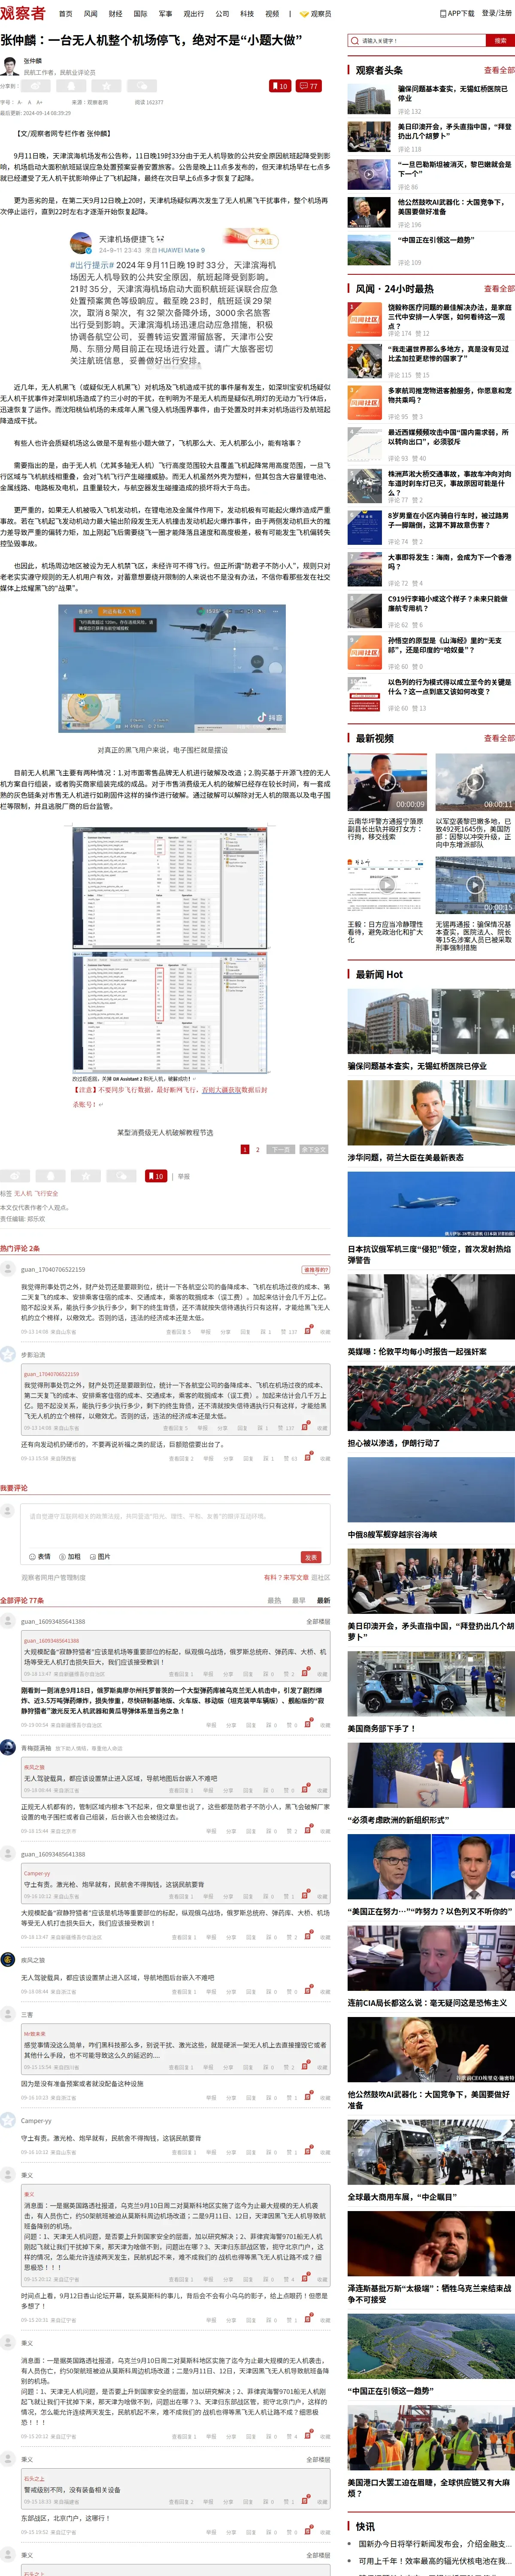
Task: Share the article via the bottom WeChat icon
Action: click(122, 1176)
